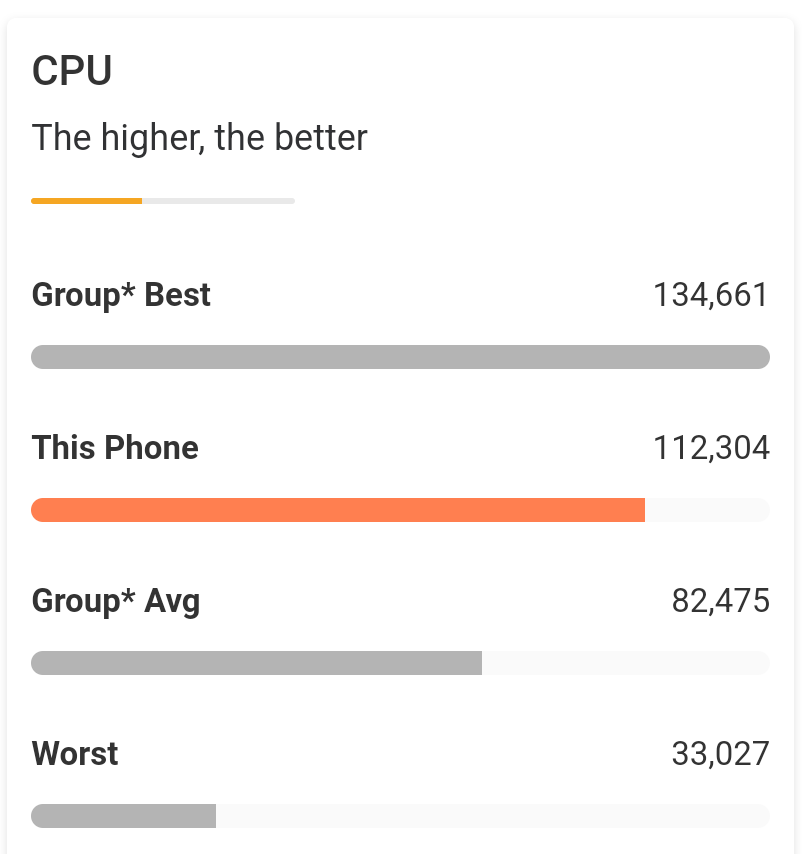Click the Group Avg score 82,475
This screenshot has height=854, width=802.
coord(720,601)
